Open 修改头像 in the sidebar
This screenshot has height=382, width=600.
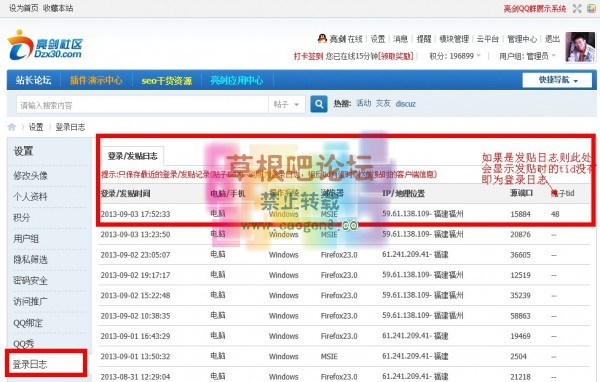(30, 176)
